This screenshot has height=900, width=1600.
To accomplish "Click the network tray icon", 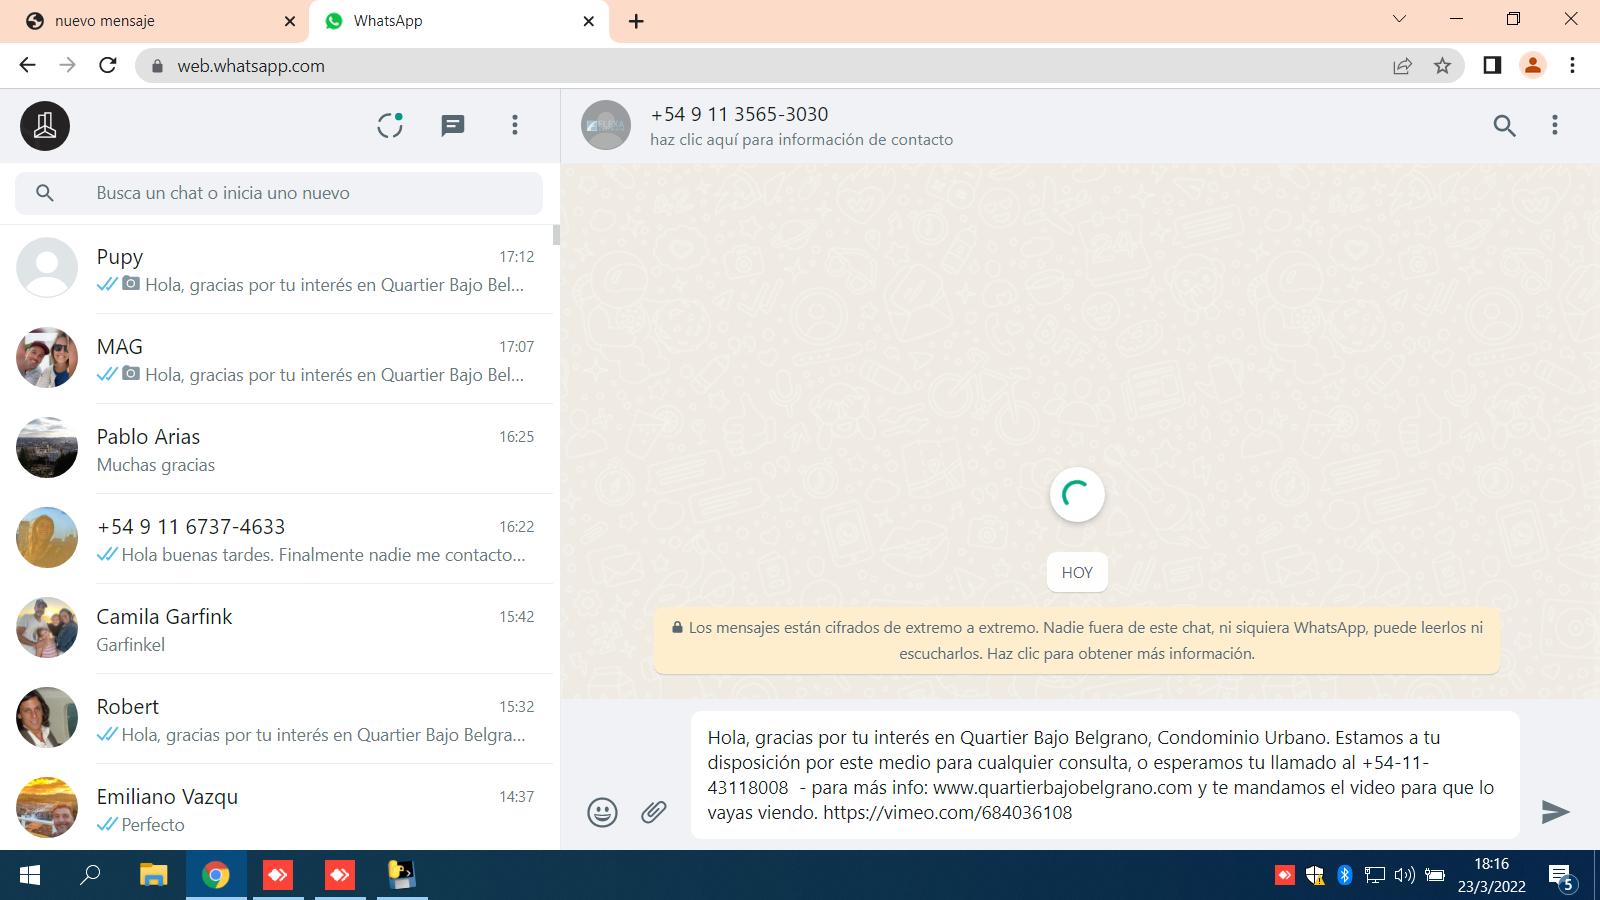I will pyautogui.click(x=1374, y=876).
